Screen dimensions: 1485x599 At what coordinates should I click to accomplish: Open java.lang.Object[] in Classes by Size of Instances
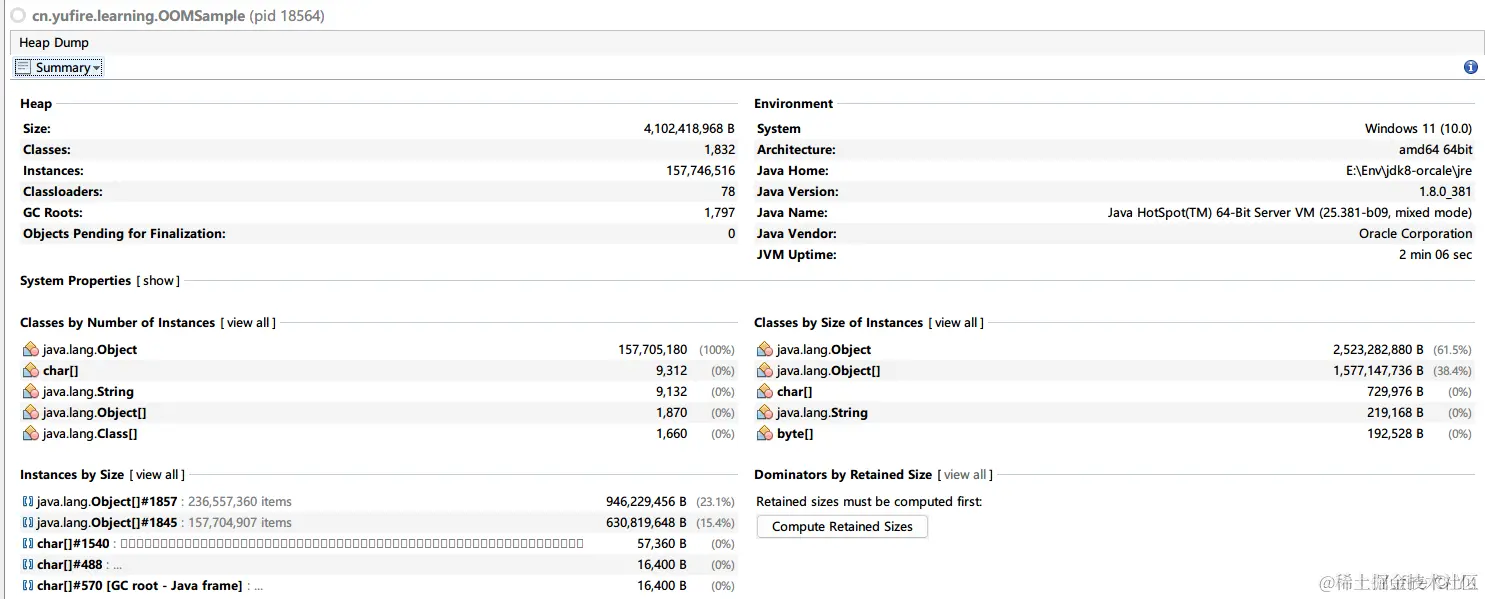(x=829, y=371)
